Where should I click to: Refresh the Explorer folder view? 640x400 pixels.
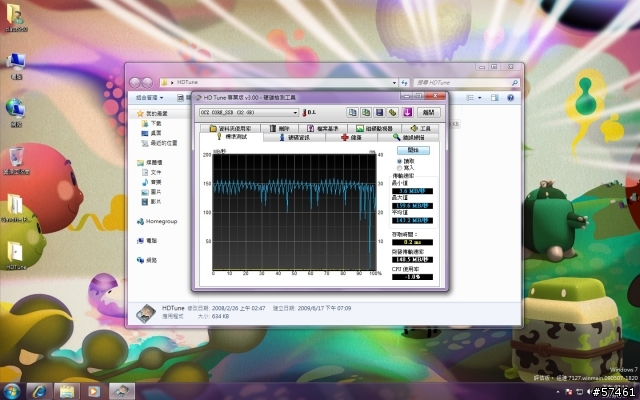coord(404,82)
